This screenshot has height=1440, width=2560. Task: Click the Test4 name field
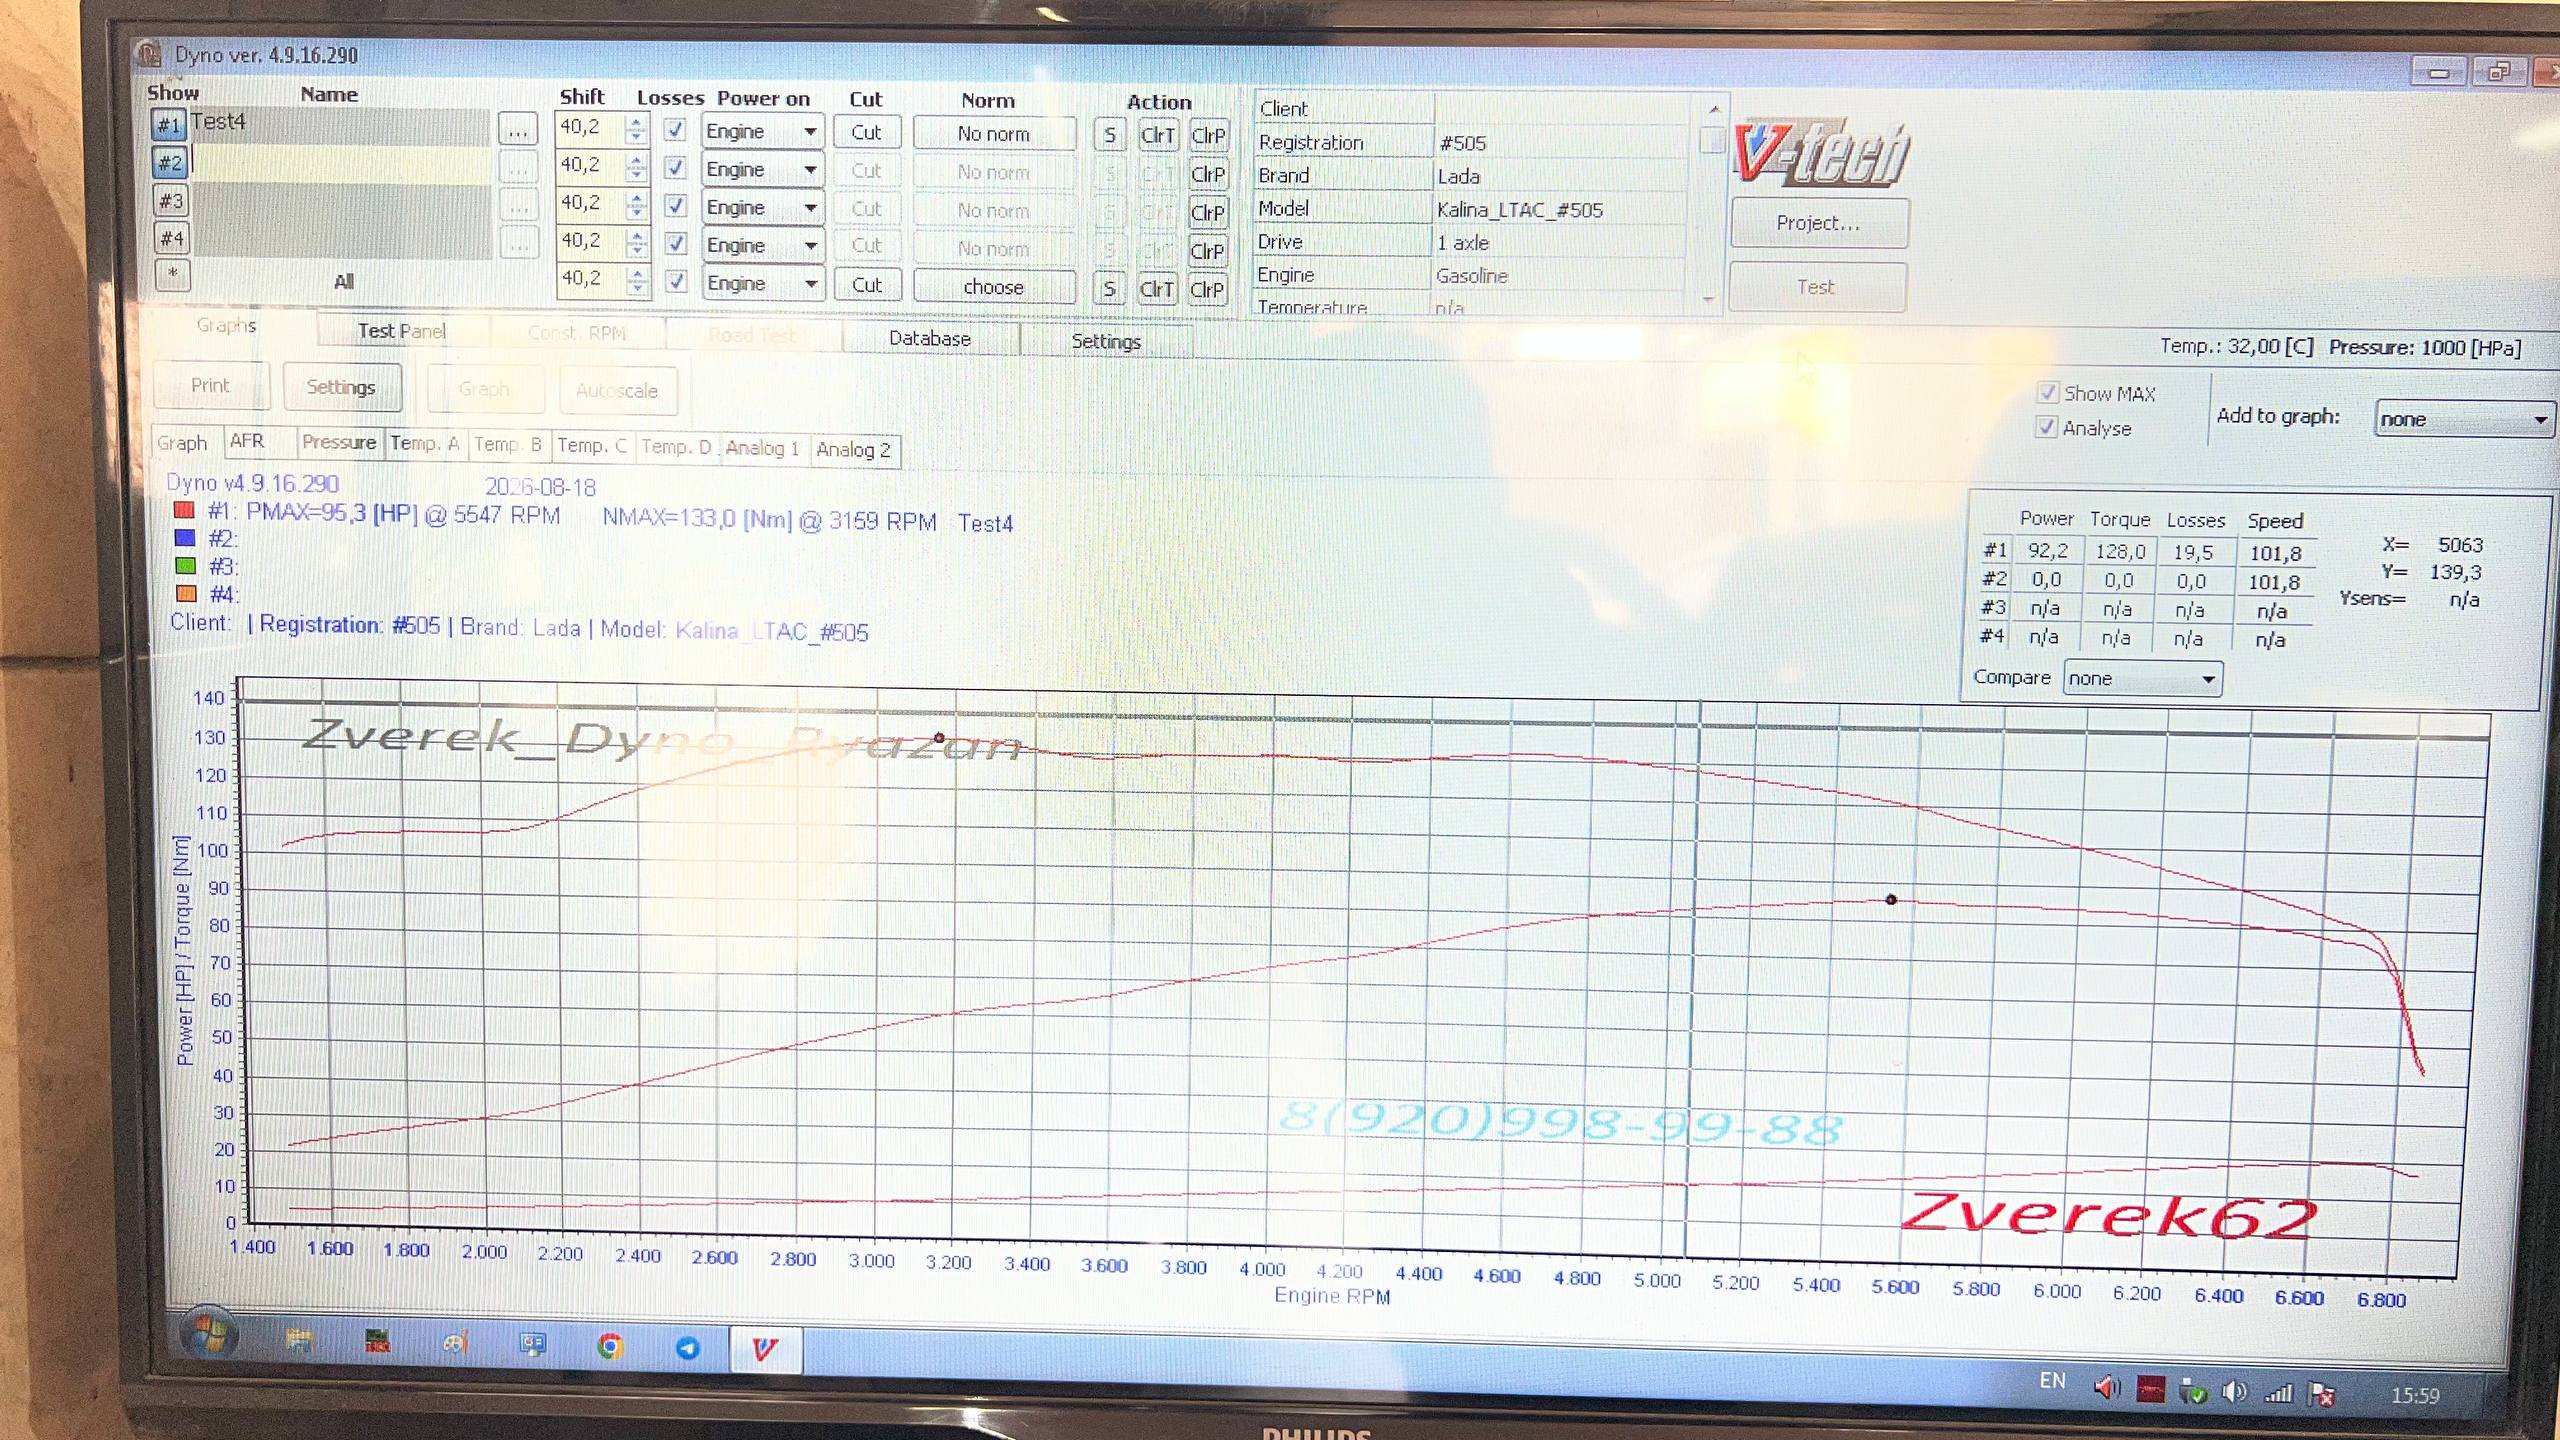[x=340, y=126]
